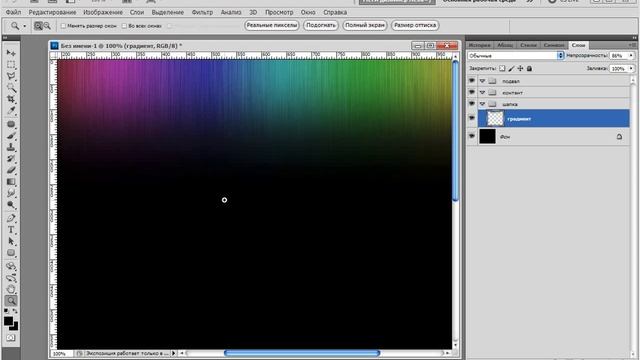This screenshot has height=360, width=640.
Task: Toggle Quick Mask mode icon
Action: pos(11,338)
